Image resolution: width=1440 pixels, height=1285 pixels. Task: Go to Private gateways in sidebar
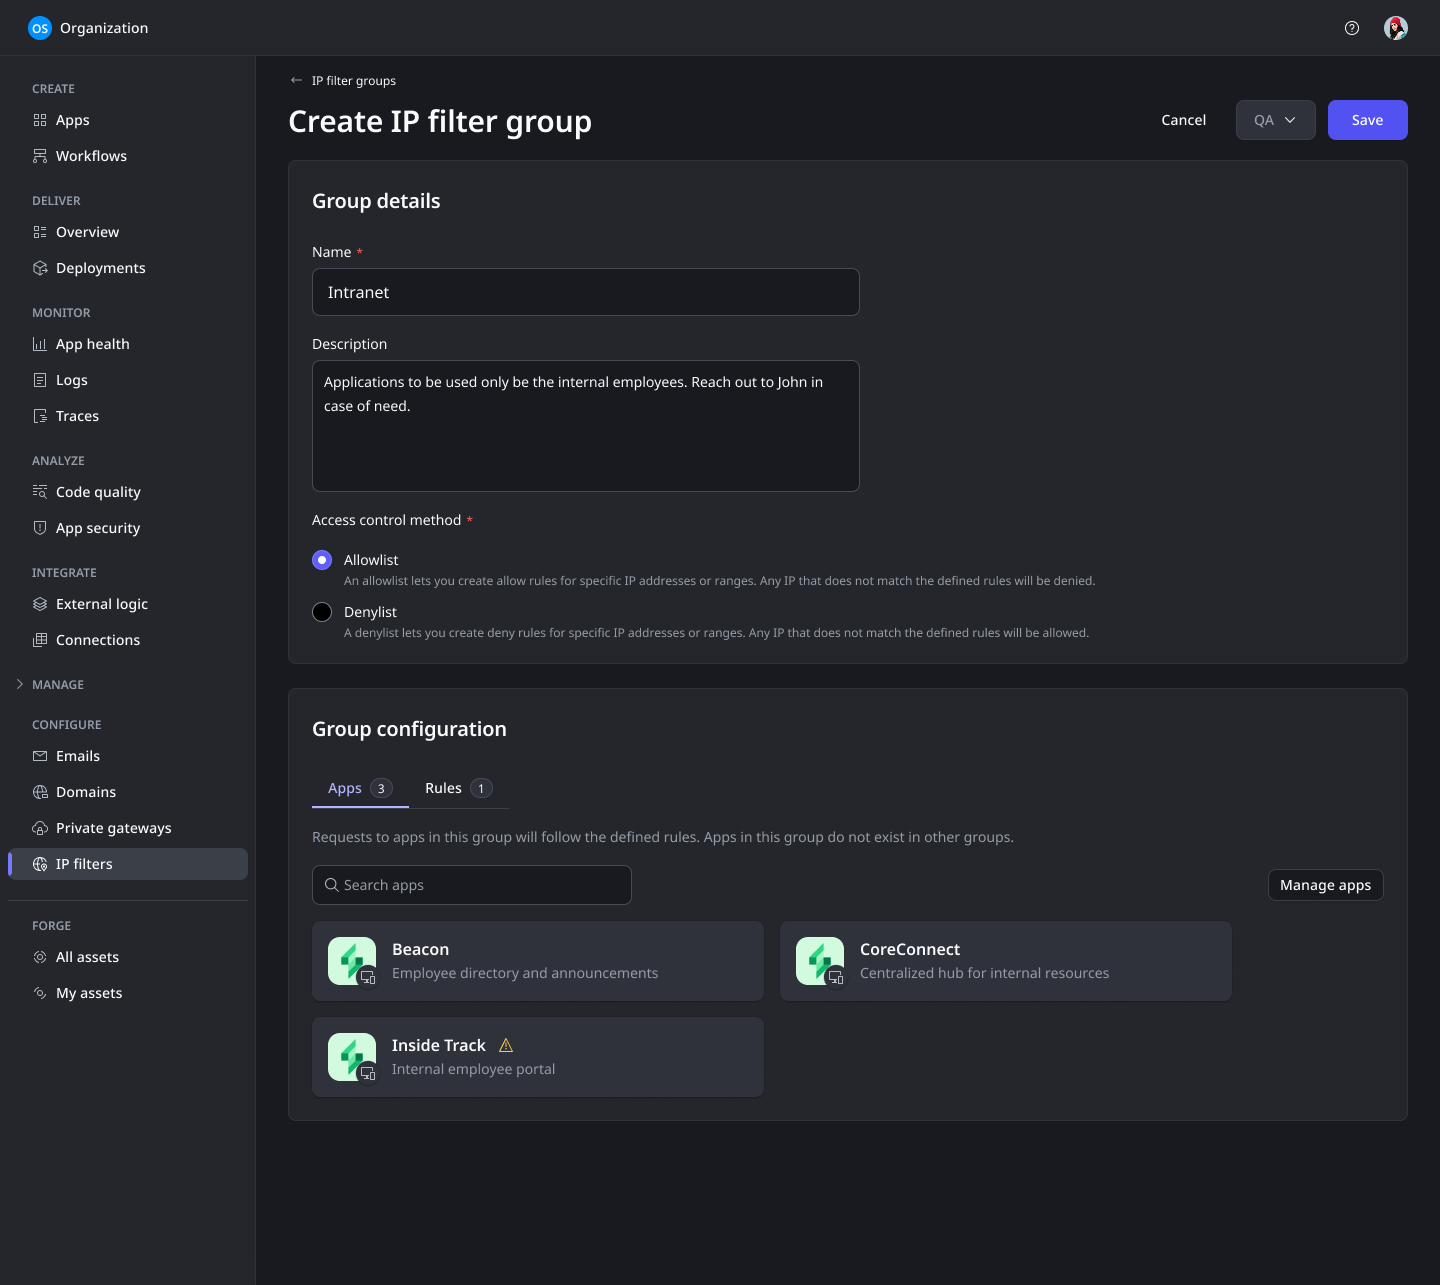pyautogui.click(x=113, y=828)
